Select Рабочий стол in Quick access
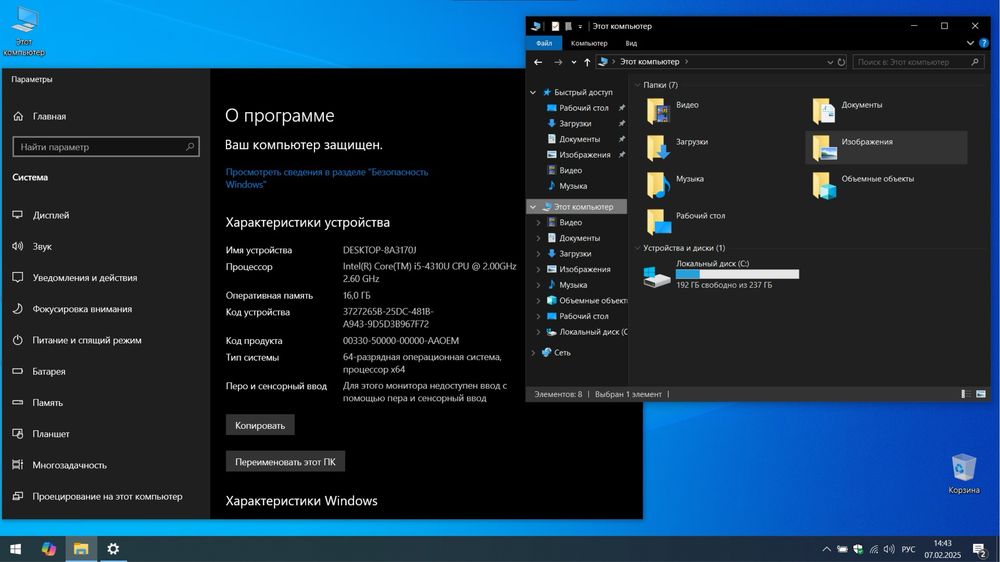 click(x=584, y=108)
